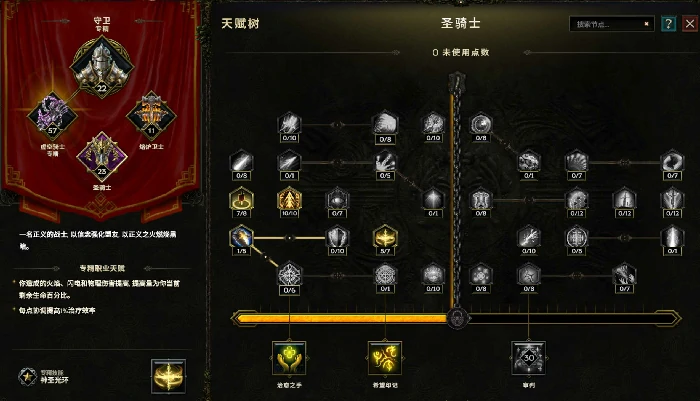The width and height of the screenshot is (700, 401).
Task: Focus the node search input field
Action: click(607, 24)
